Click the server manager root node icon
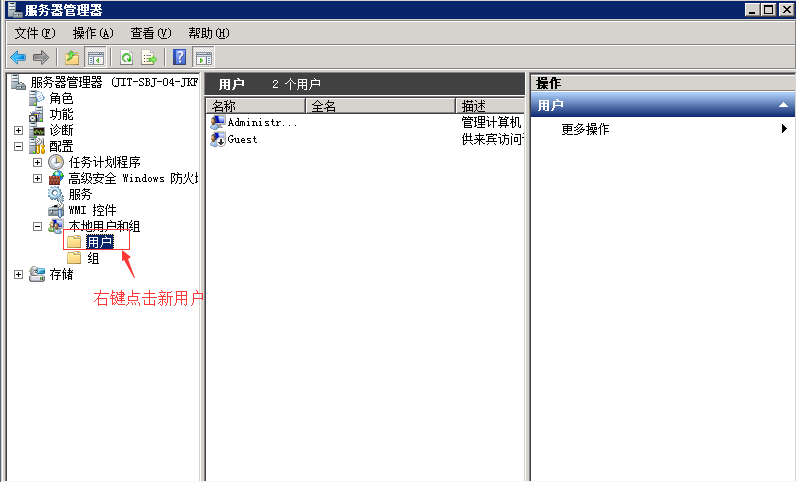Image resolution: width=796 pixels, height=482 pixels. click(x=18, y=82)
